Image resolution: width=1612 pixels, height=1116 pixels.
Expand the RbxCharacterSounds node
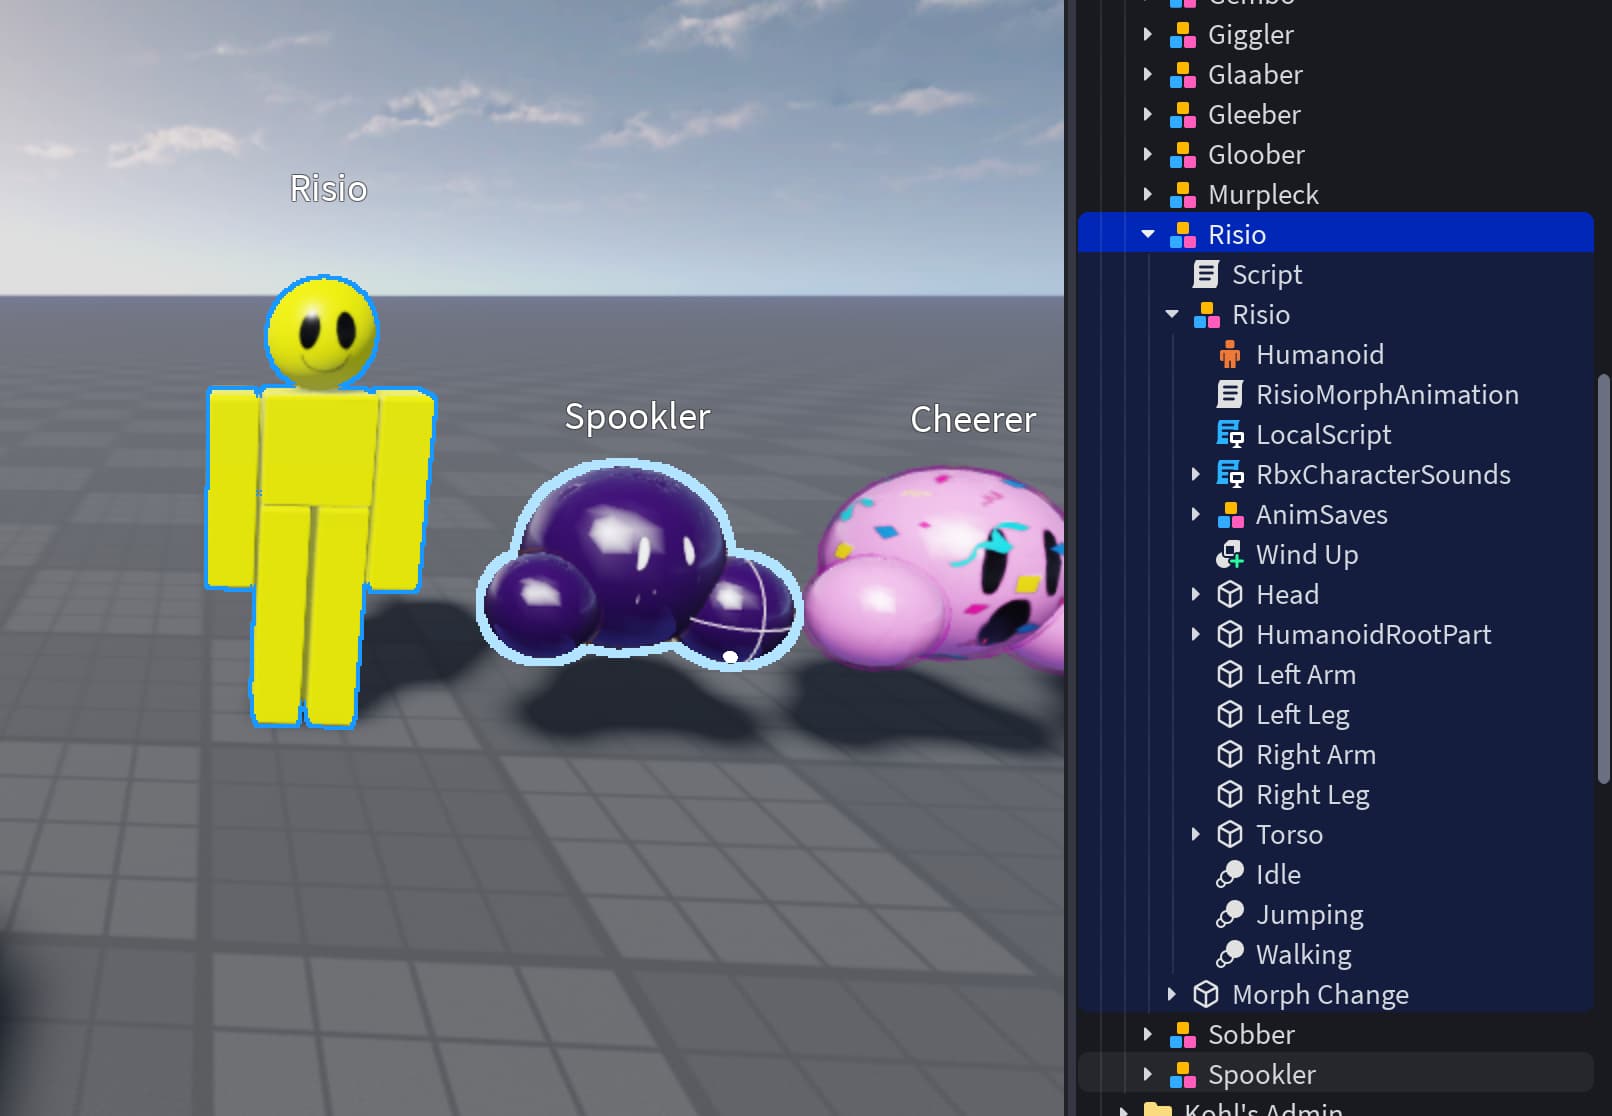(1196, 475)
